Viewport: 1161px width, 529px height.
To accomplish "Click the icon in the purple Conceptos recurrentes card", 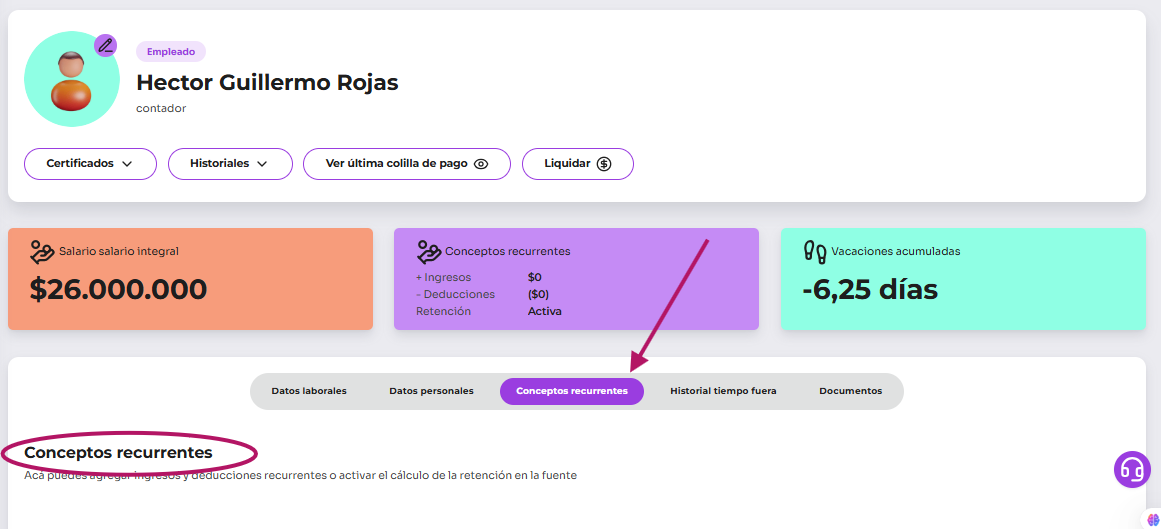I will 428,251.
